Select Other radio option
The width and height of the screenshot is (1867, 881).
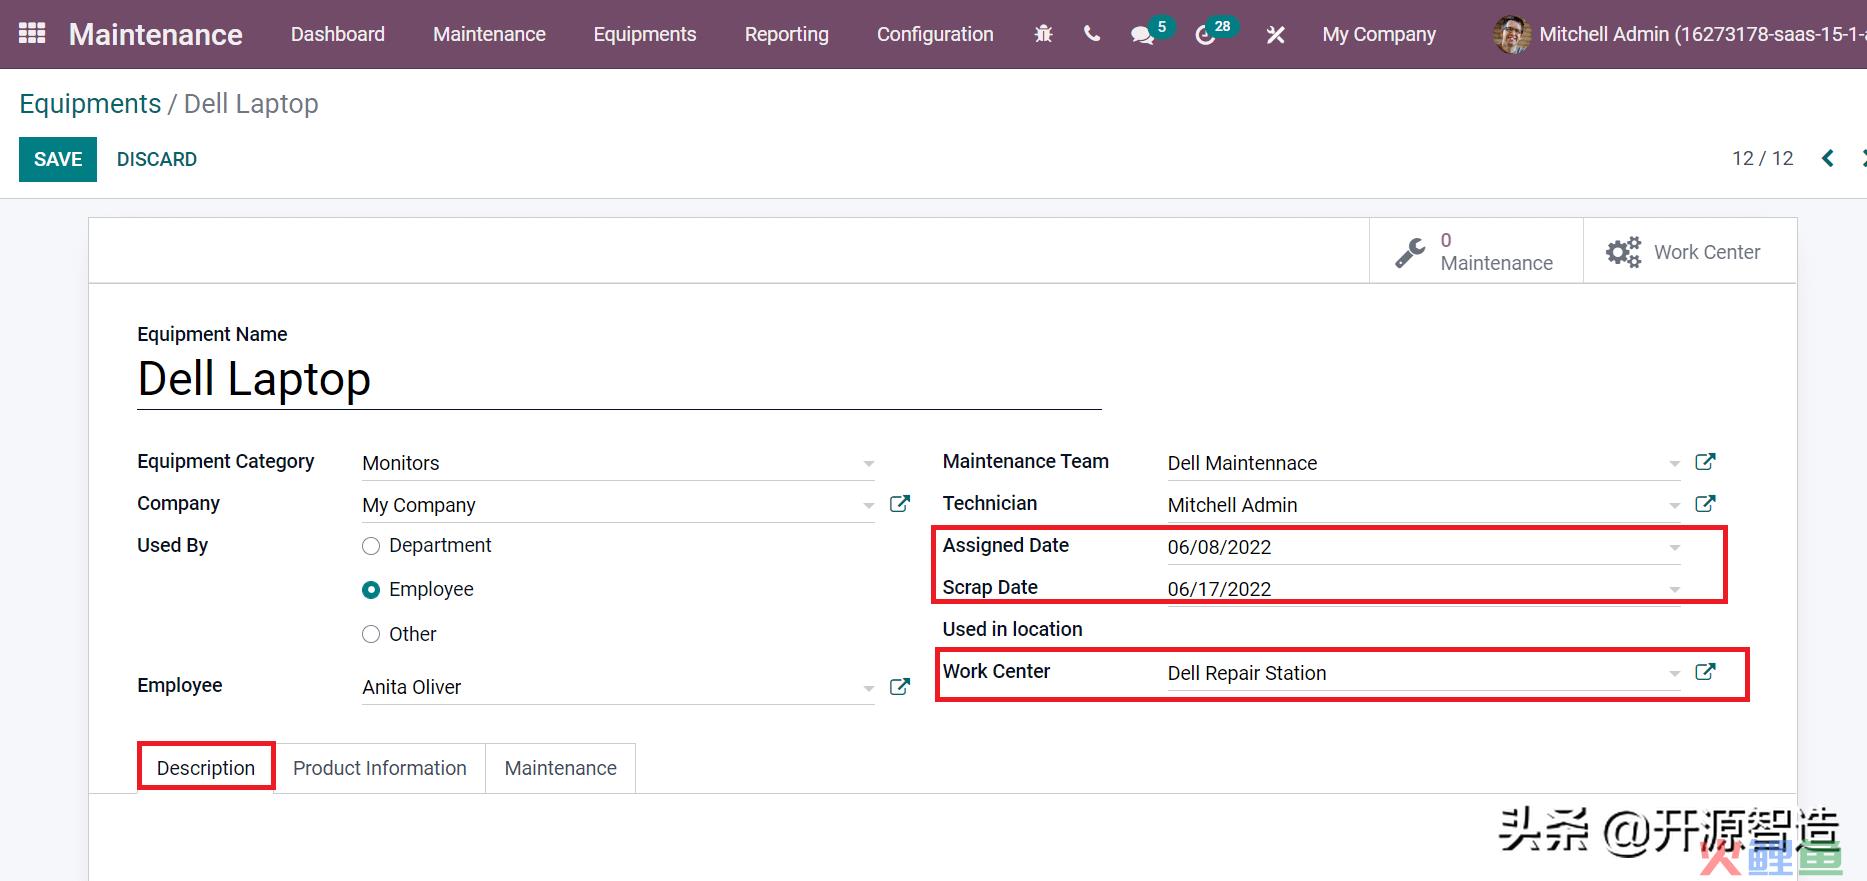[x=371, y=634]
